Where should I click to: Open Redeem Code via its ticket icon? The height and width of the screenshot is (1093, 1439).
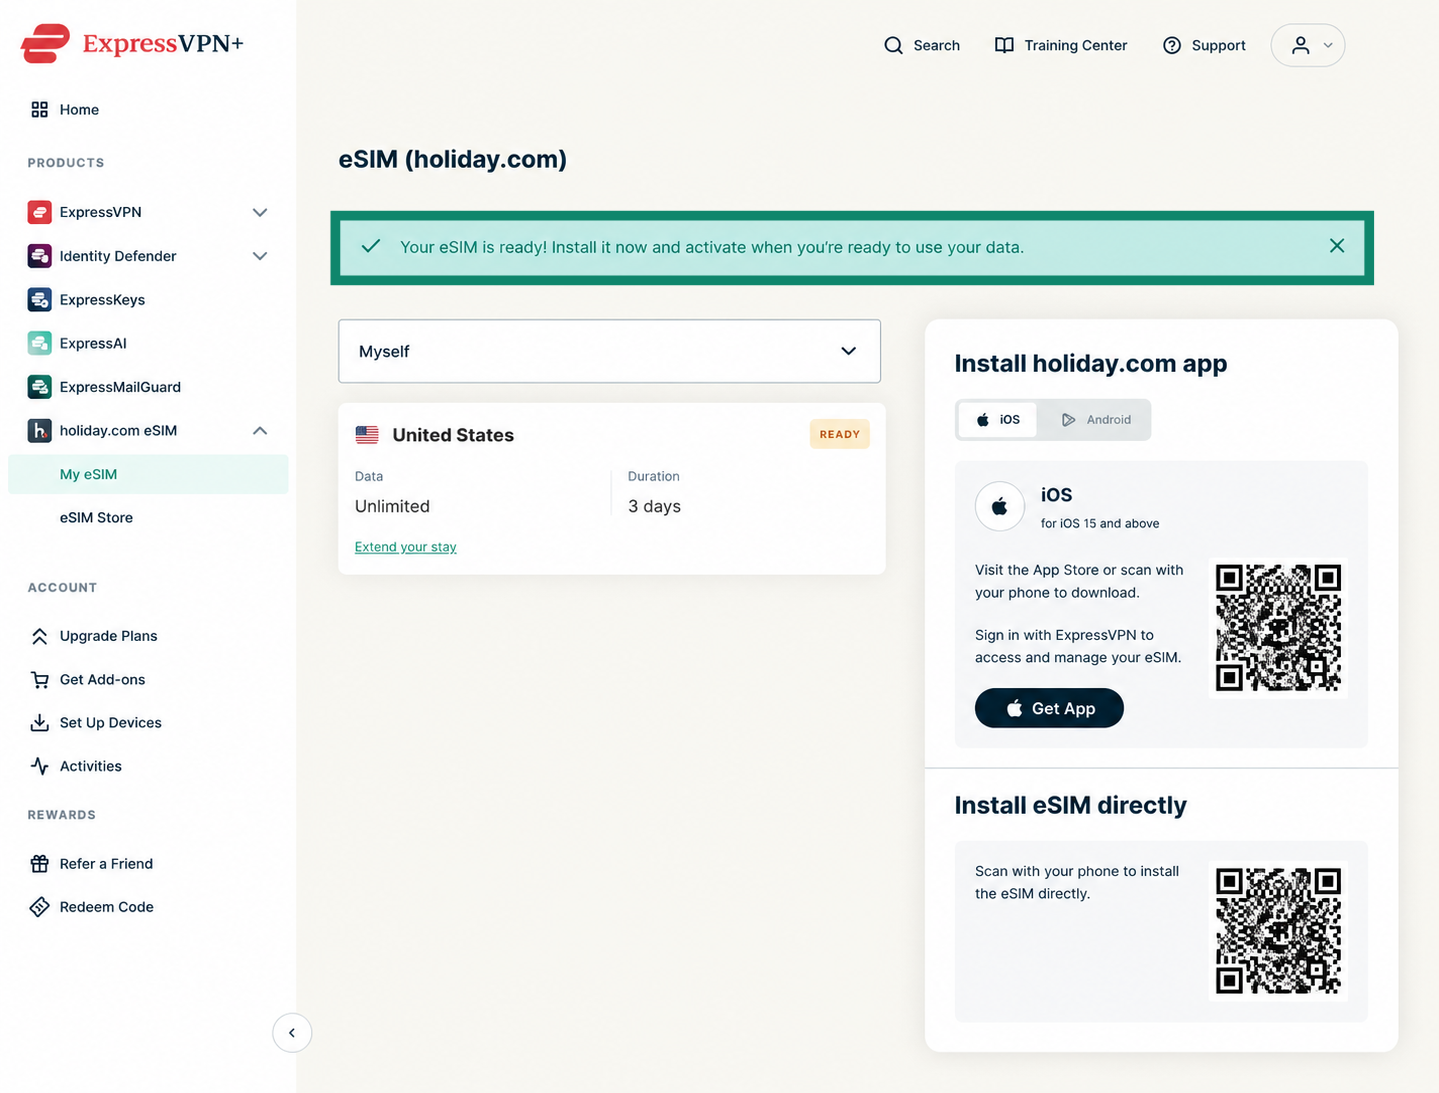coord(39,907)
